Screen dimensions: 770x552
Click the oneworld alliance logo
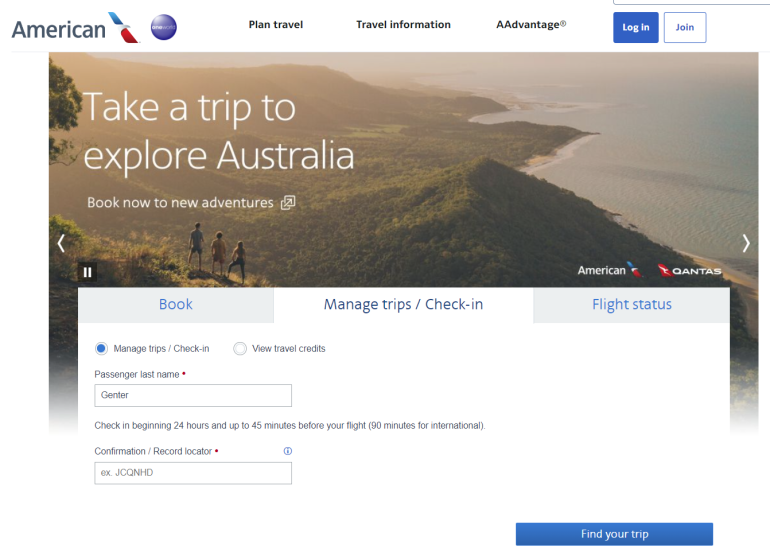tap(163, 28)
